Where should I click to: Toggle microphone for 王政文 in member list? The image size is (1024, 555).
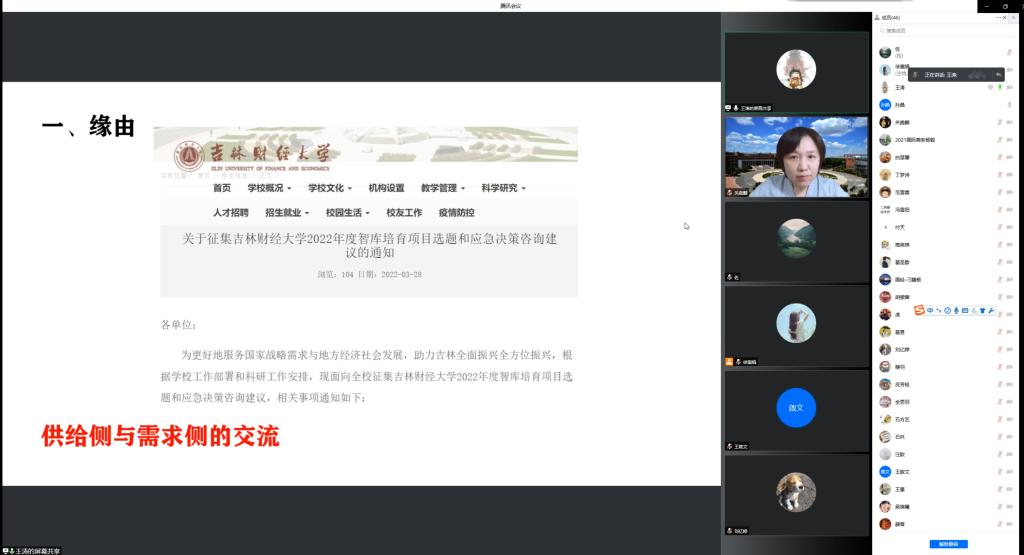click(998, 471)
